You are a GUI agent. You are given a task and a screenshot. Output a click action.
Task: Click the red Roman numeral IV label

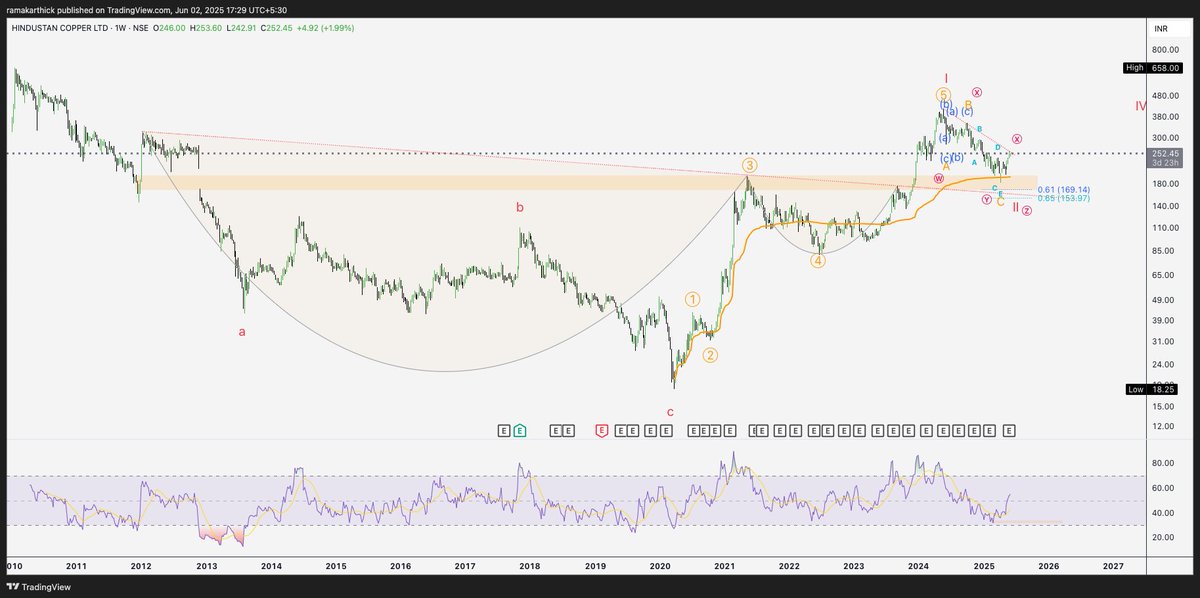[x=1140, y=106]
